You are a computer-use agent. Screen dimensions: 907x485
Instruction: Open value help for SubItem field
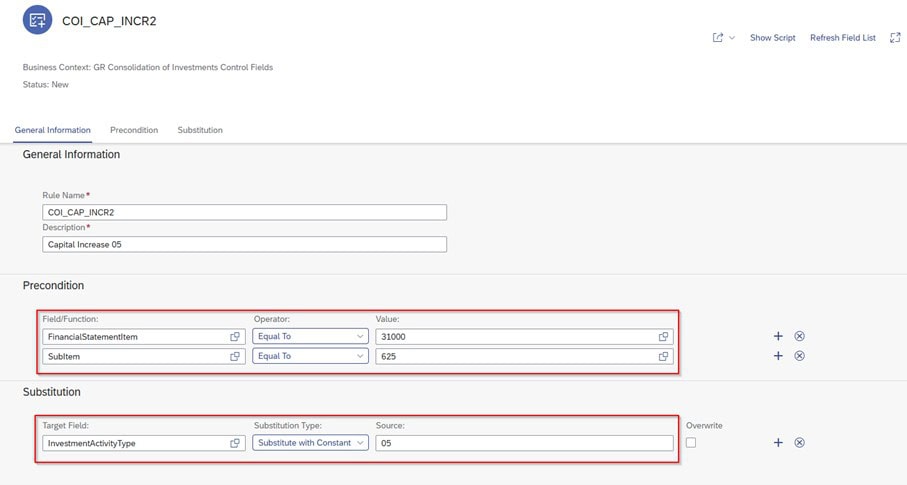[235, 356]
